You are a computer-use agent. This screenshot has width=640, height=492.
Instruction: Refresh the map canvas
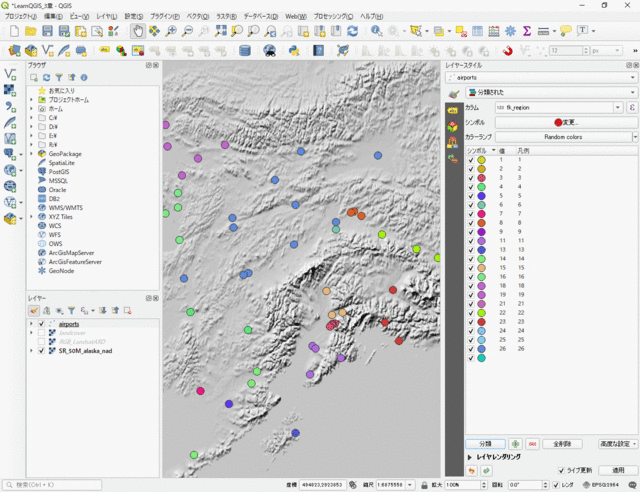353,31
